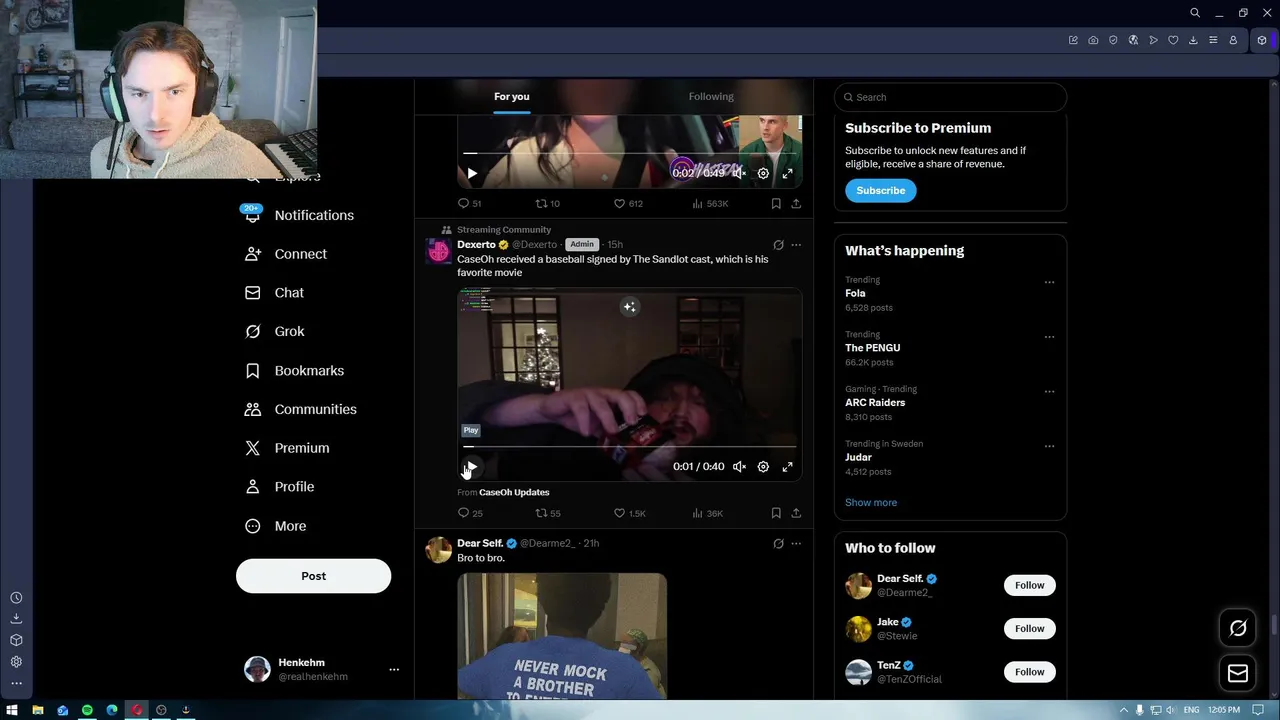
Task: Open browser downloads icon in top toolbar
Action: [1193, 40]
